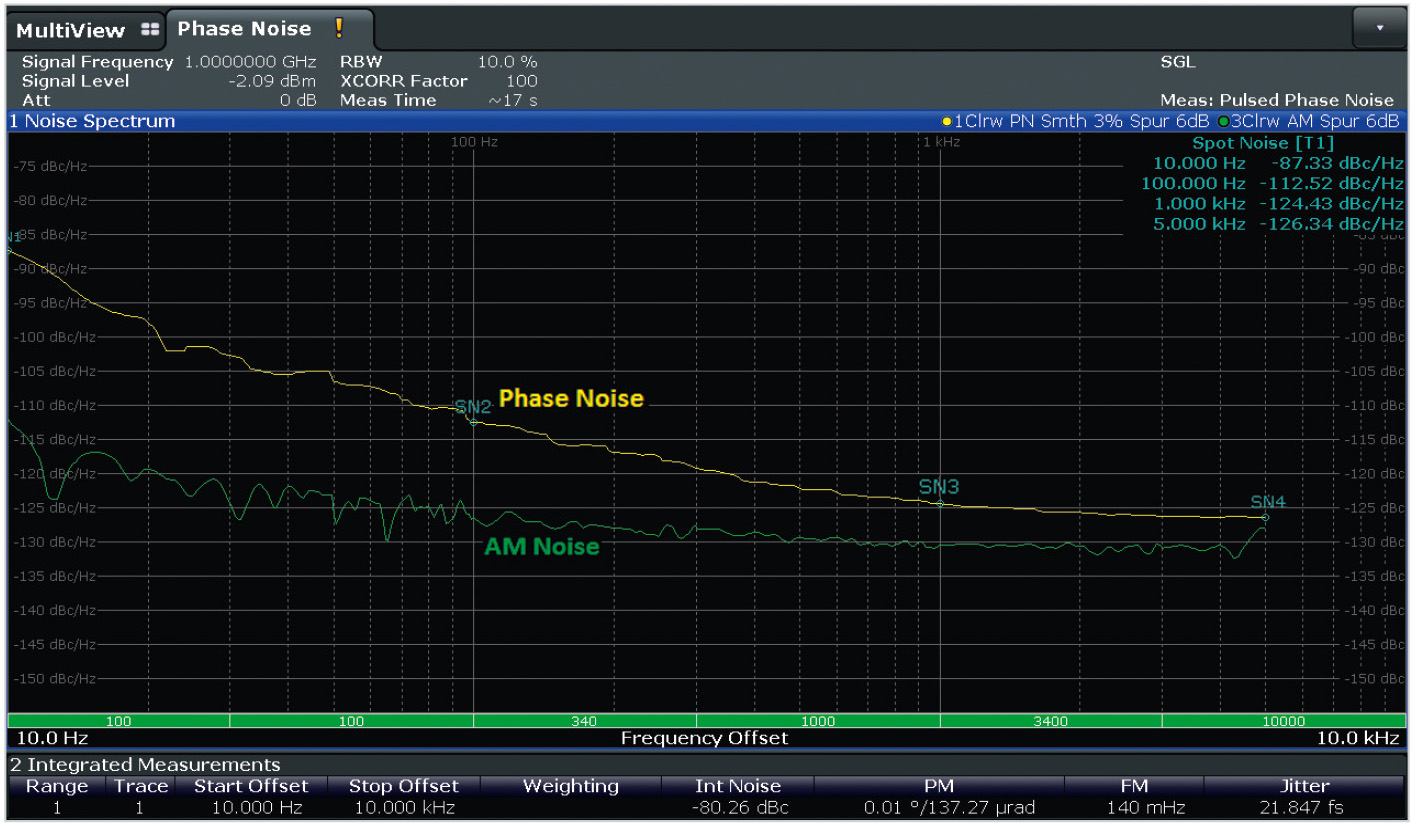Click the SGL indicator
Viewport: 1412px width, 824px height.
1177,62
